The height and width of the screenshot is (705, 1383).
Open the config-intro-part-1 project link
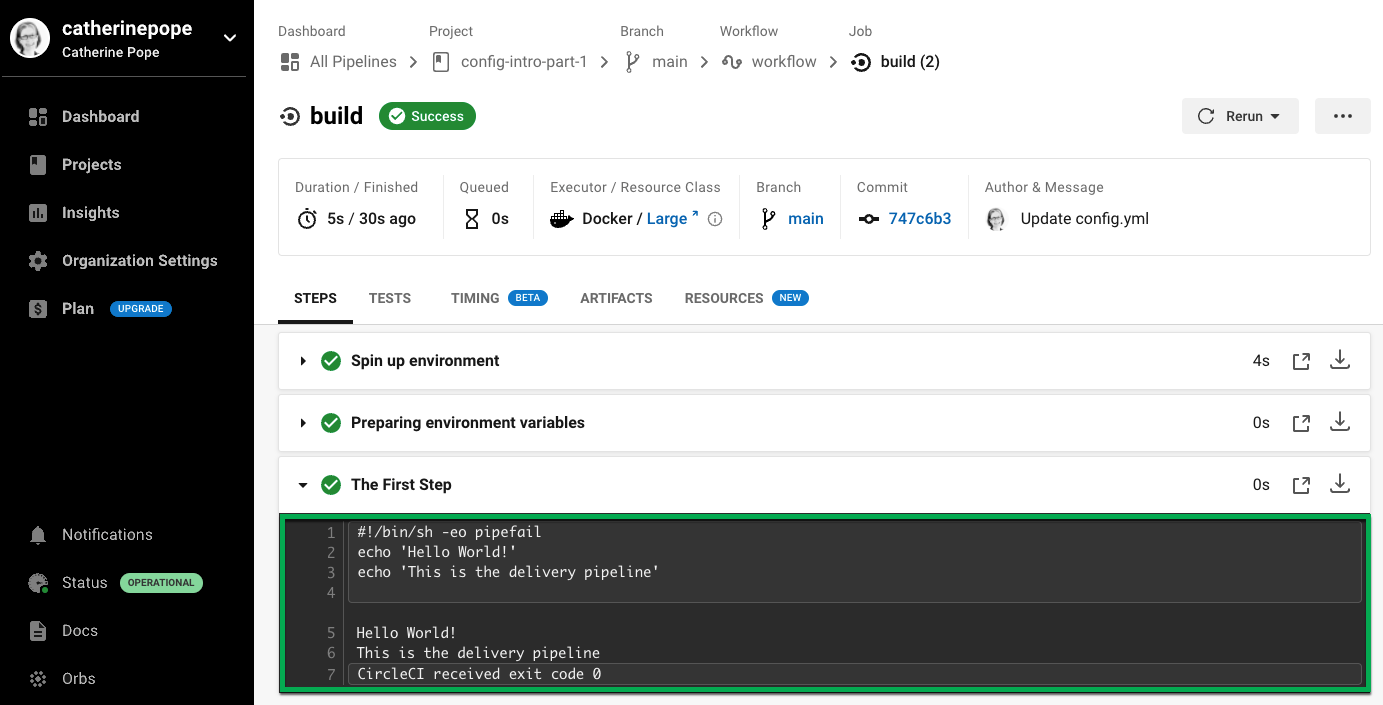coord(524,62)
